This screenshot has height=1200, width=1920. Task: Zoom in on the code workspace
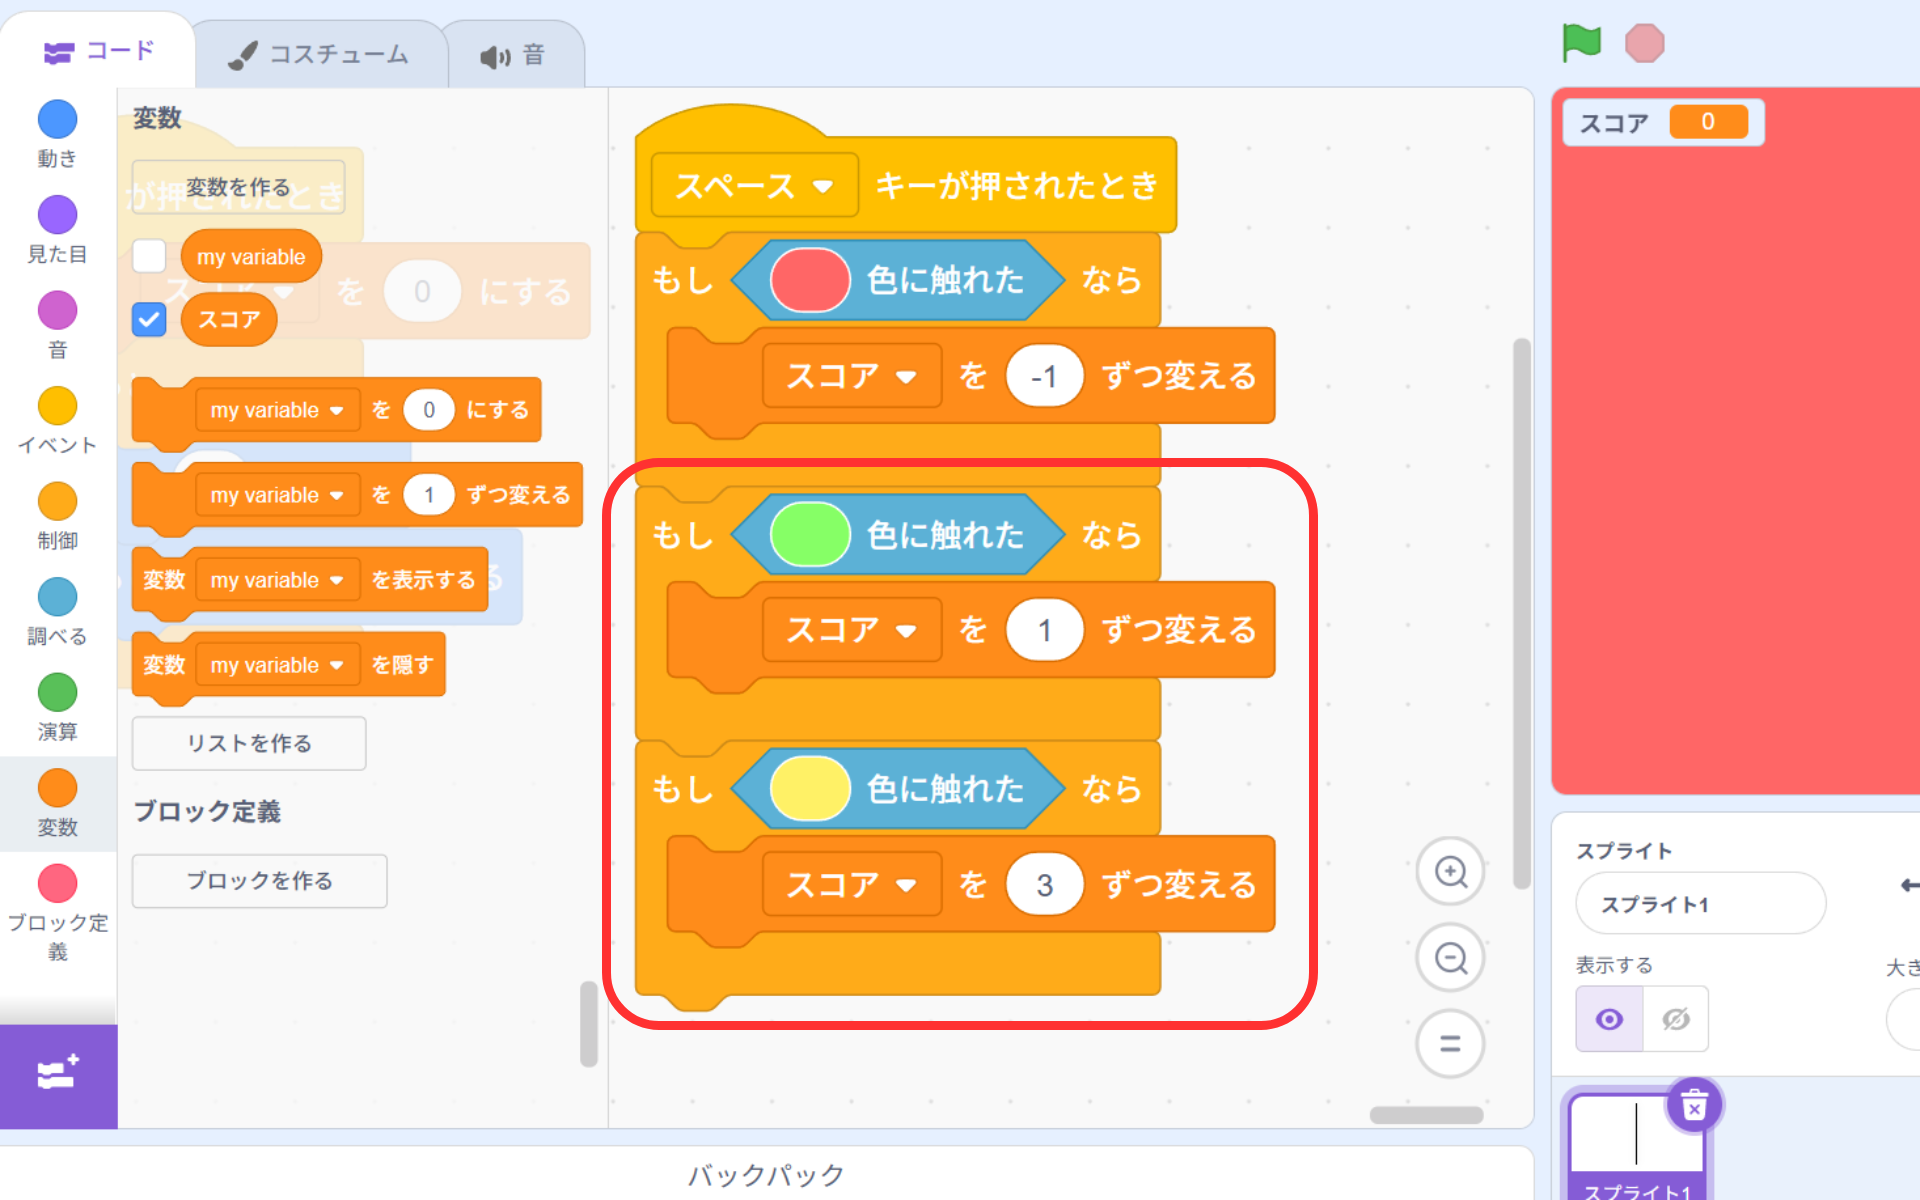click(1450, 872)
